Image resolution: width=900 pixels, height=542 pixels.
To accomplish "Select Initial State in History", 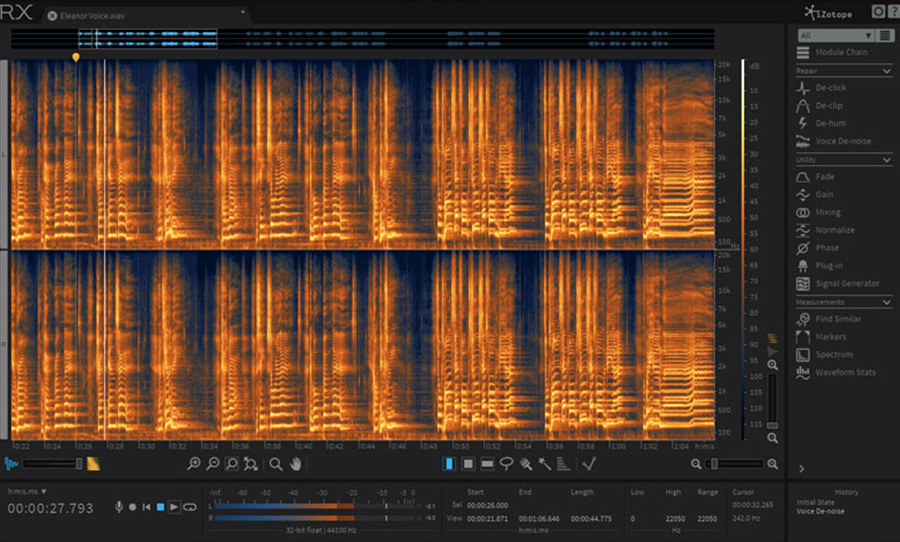I will 815,502.
